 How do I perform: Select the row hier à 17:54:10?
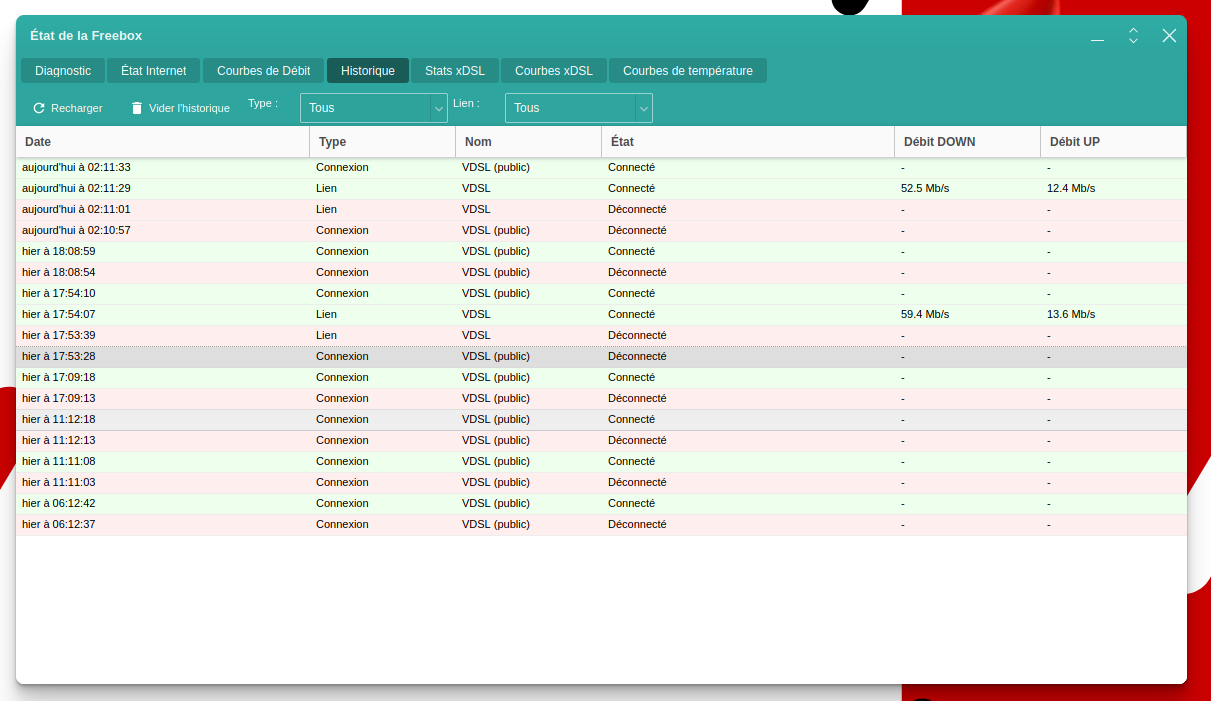pyautogui.click(x=601, y=293)
